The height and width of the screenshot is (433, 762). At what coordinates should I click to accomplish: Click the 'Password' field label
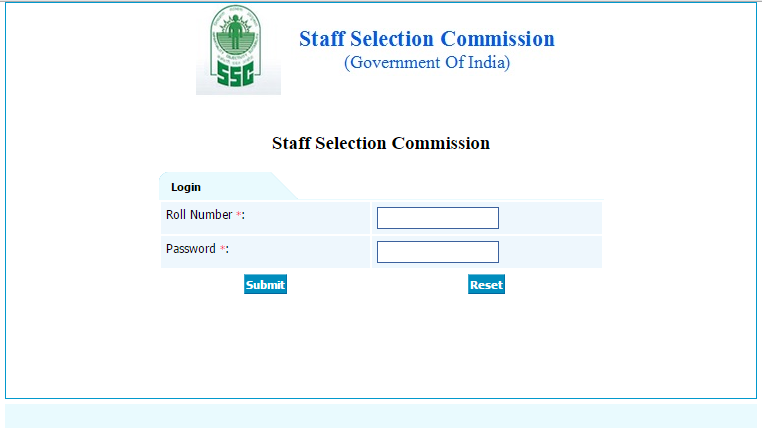pos(197,249)
